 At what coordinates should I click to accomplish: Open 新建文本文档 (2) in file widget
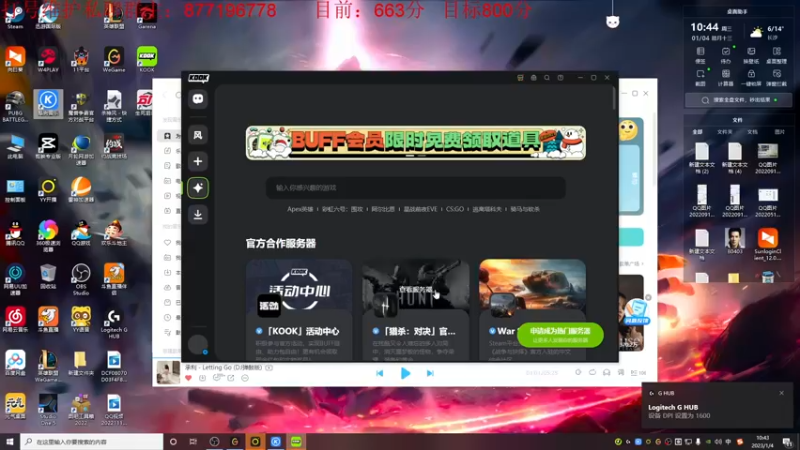click(702, 159)
